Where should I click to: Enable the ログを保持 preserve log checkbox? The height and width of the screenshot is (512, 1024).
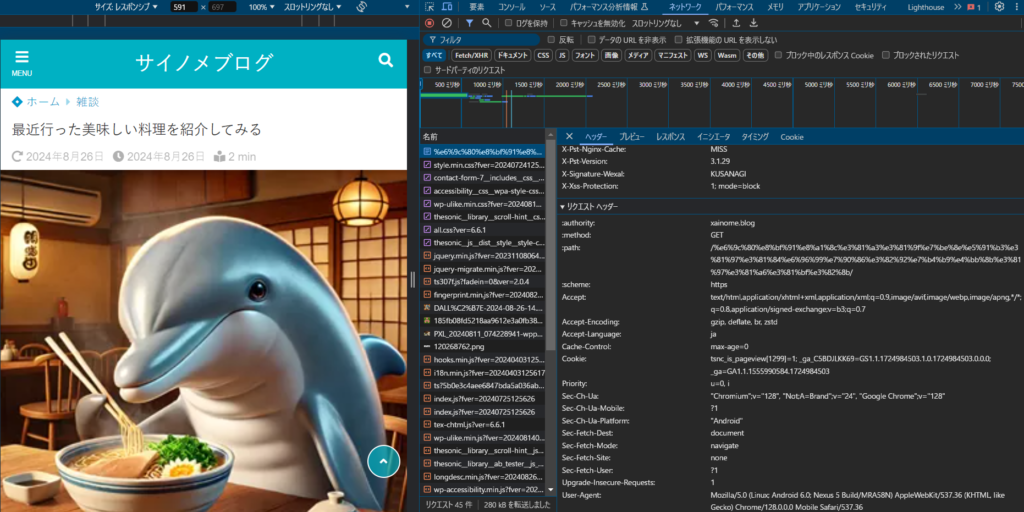(508, 23)
